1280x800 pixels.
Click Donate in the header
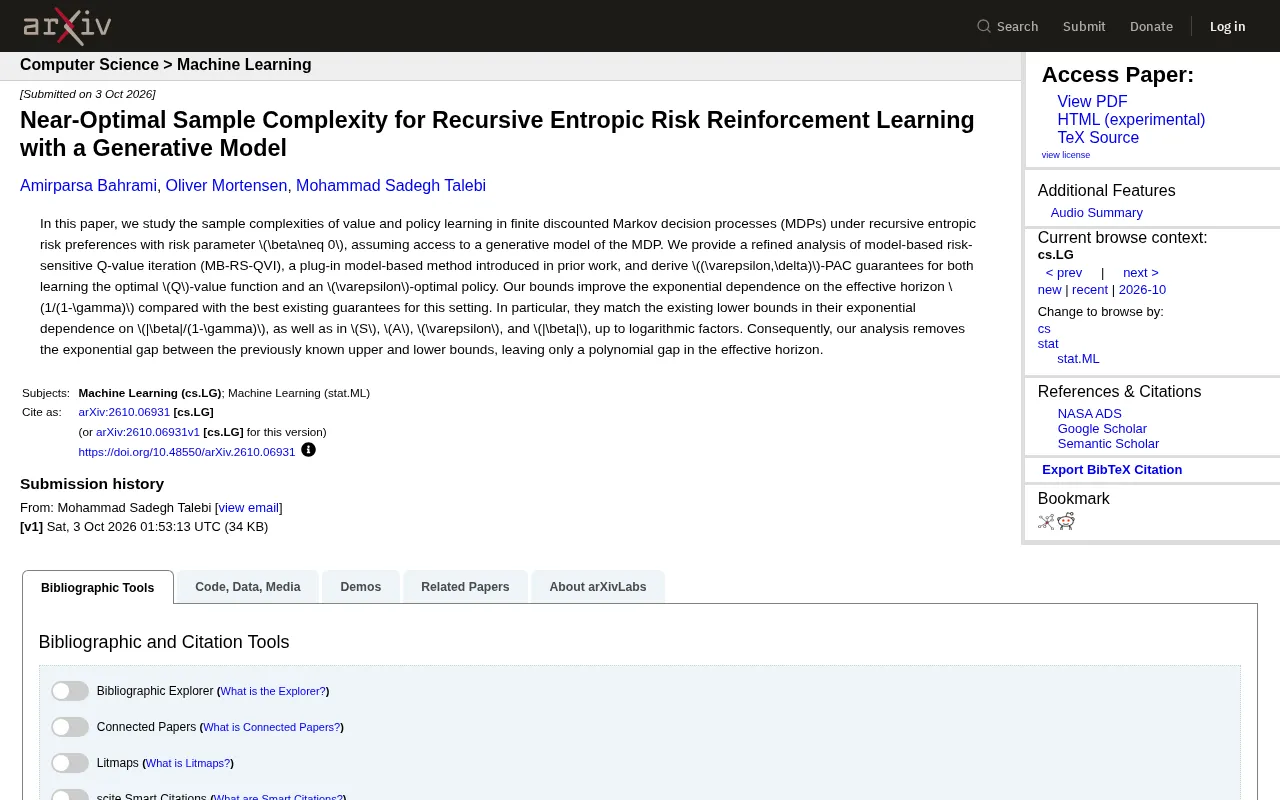pos(1151,26)
